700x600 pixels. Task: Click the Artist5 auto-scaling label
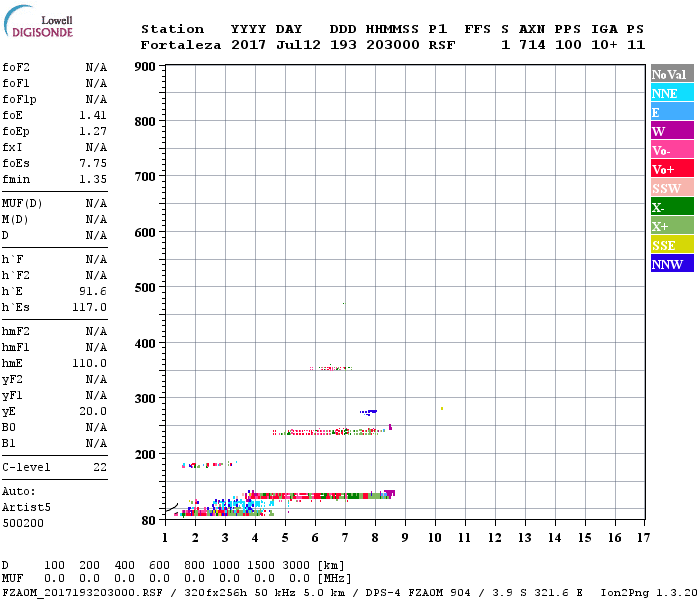click(26, 508)
